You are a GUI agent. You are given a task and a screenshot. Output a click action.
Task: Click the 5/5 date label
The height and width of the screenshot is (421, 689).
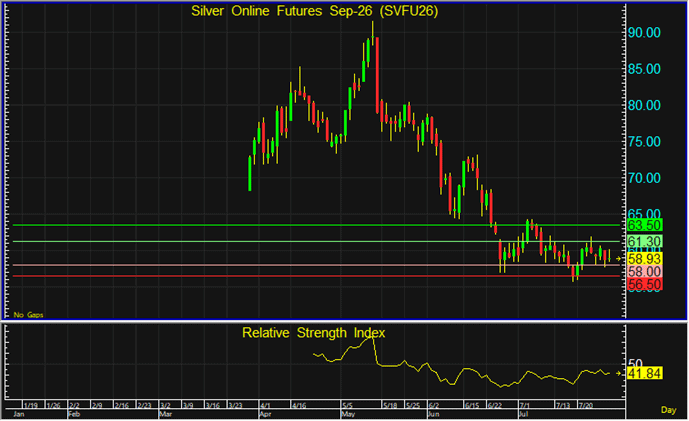(x=348, y=405)
